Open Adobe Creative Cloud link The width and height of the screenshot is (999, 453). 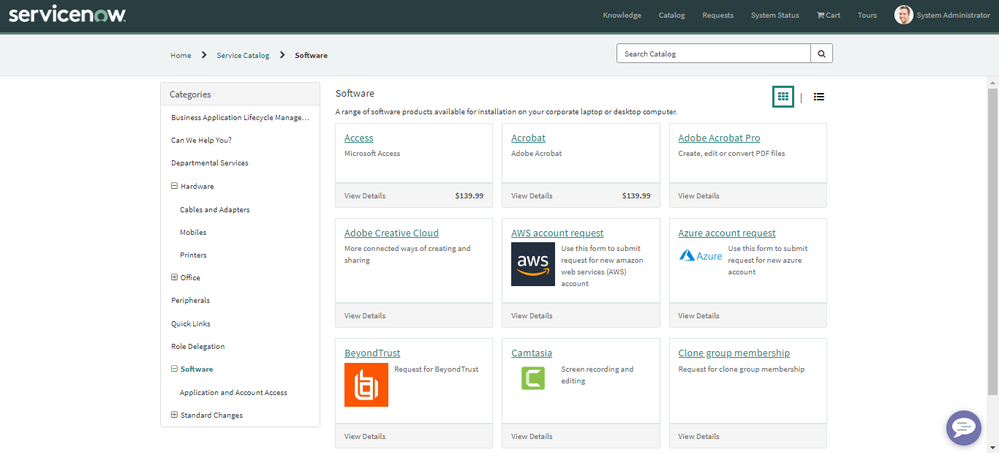[x=391, y=233]
